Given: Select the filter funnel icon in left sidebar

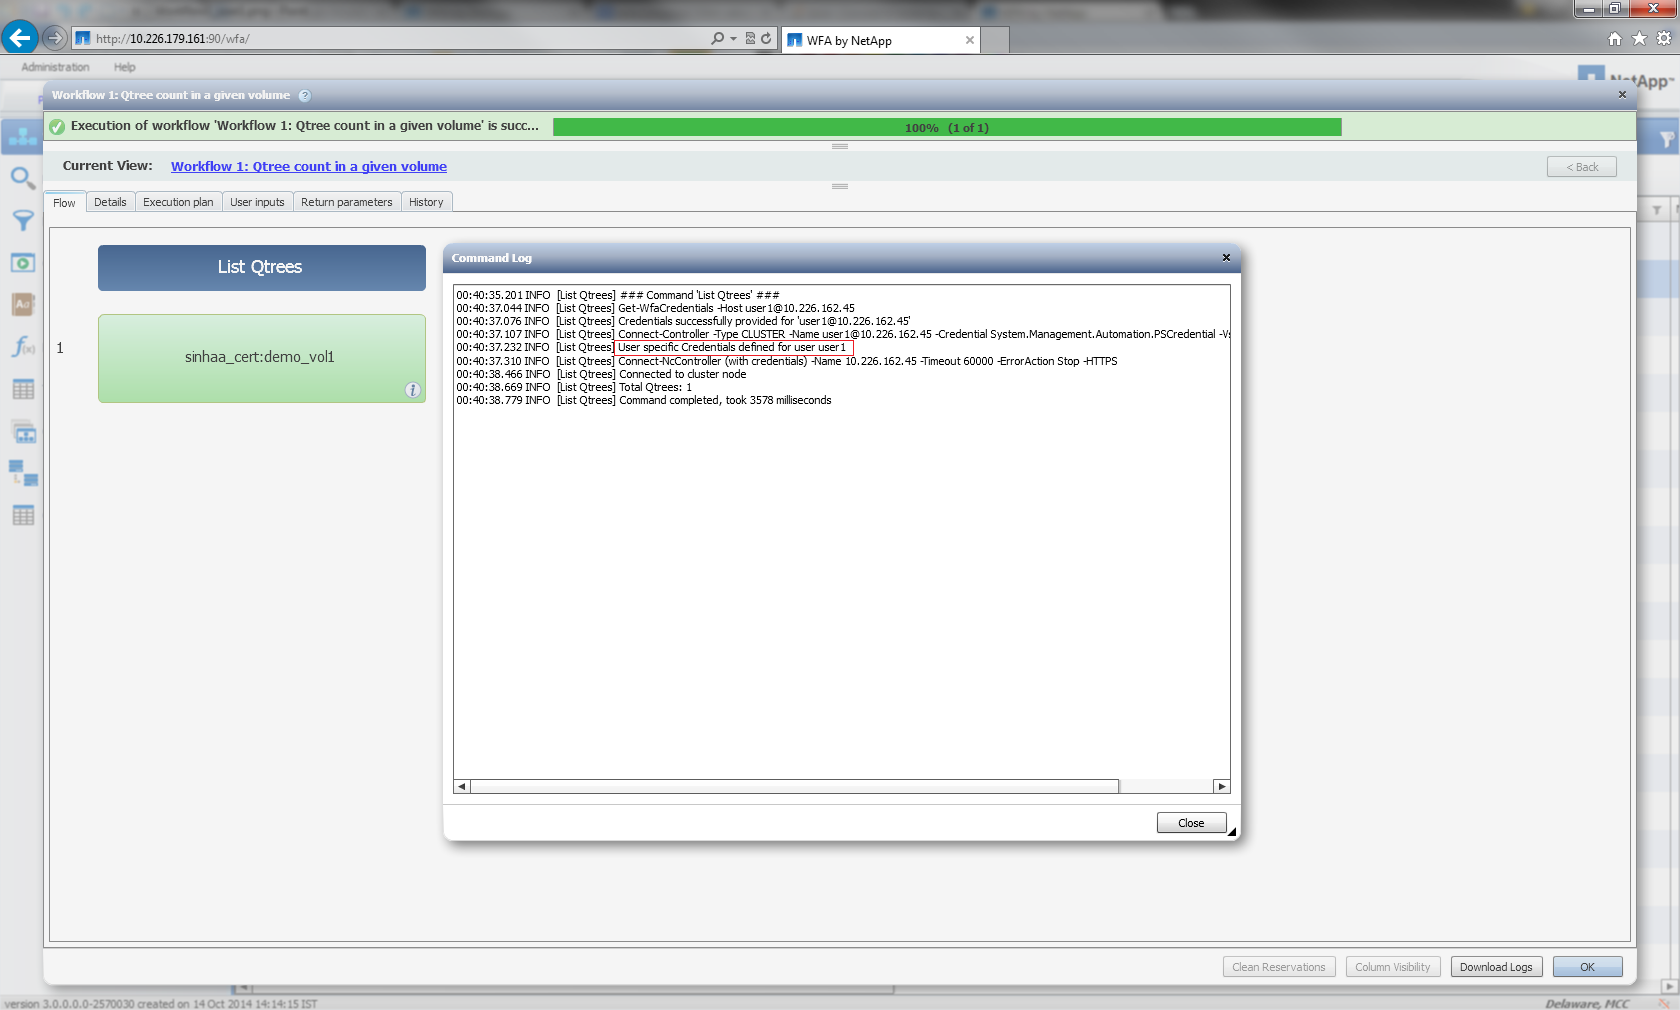Looking at the screenshot, I should pyautogui.click(x=22, y=221).
